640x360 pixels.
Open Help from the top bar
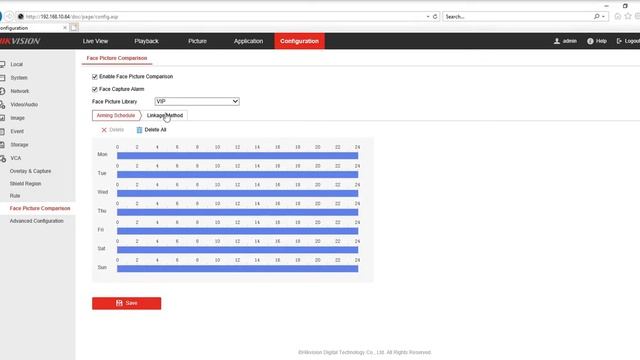pos(597,41)
